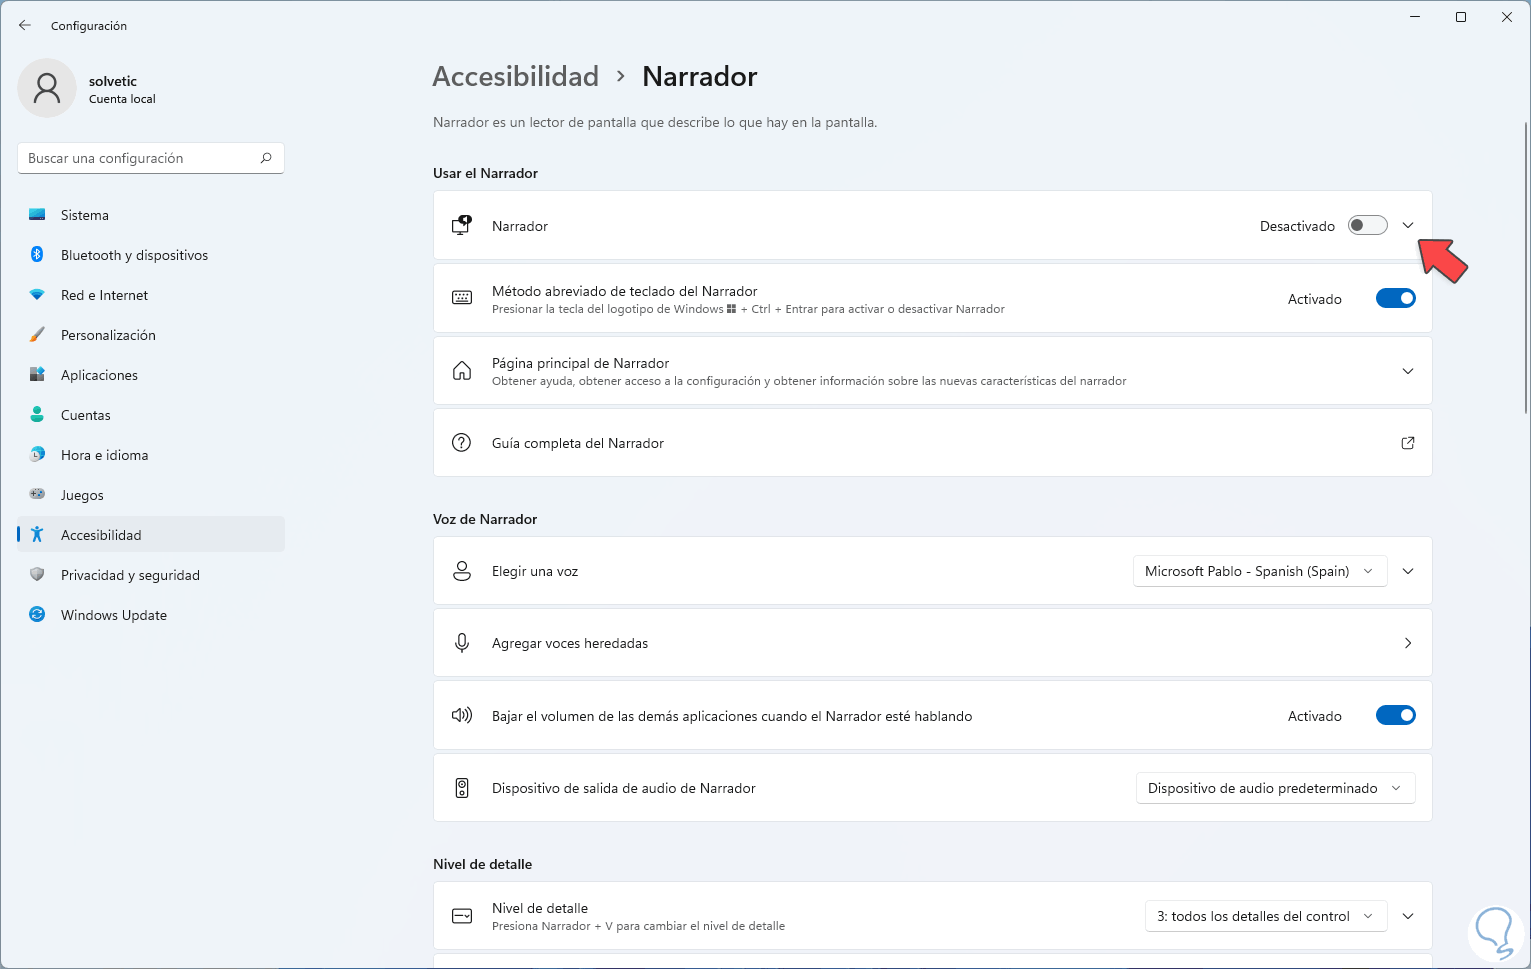Click the vertical scrollbar thumb
The width and height of the screenshot is (1531, 969).
click(1526, 266)
